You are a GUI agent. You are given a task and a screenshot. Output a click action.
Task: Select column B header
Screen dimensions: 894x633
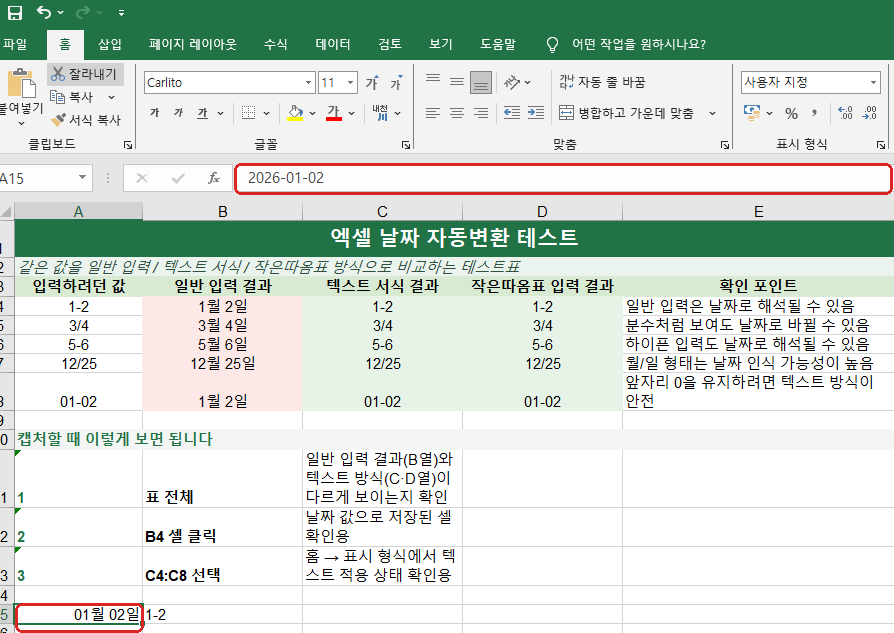point(222,212)
